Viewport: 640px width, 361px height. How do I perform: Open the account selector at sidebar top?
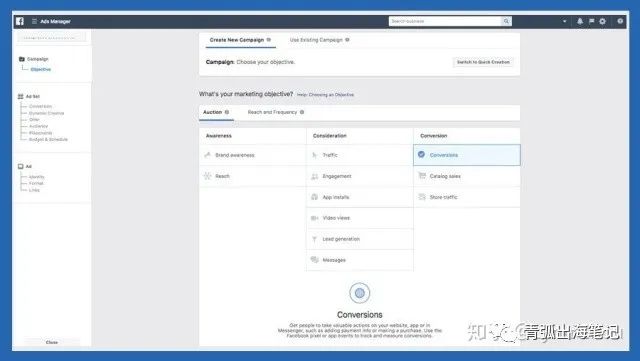click(x=51, y=38)
